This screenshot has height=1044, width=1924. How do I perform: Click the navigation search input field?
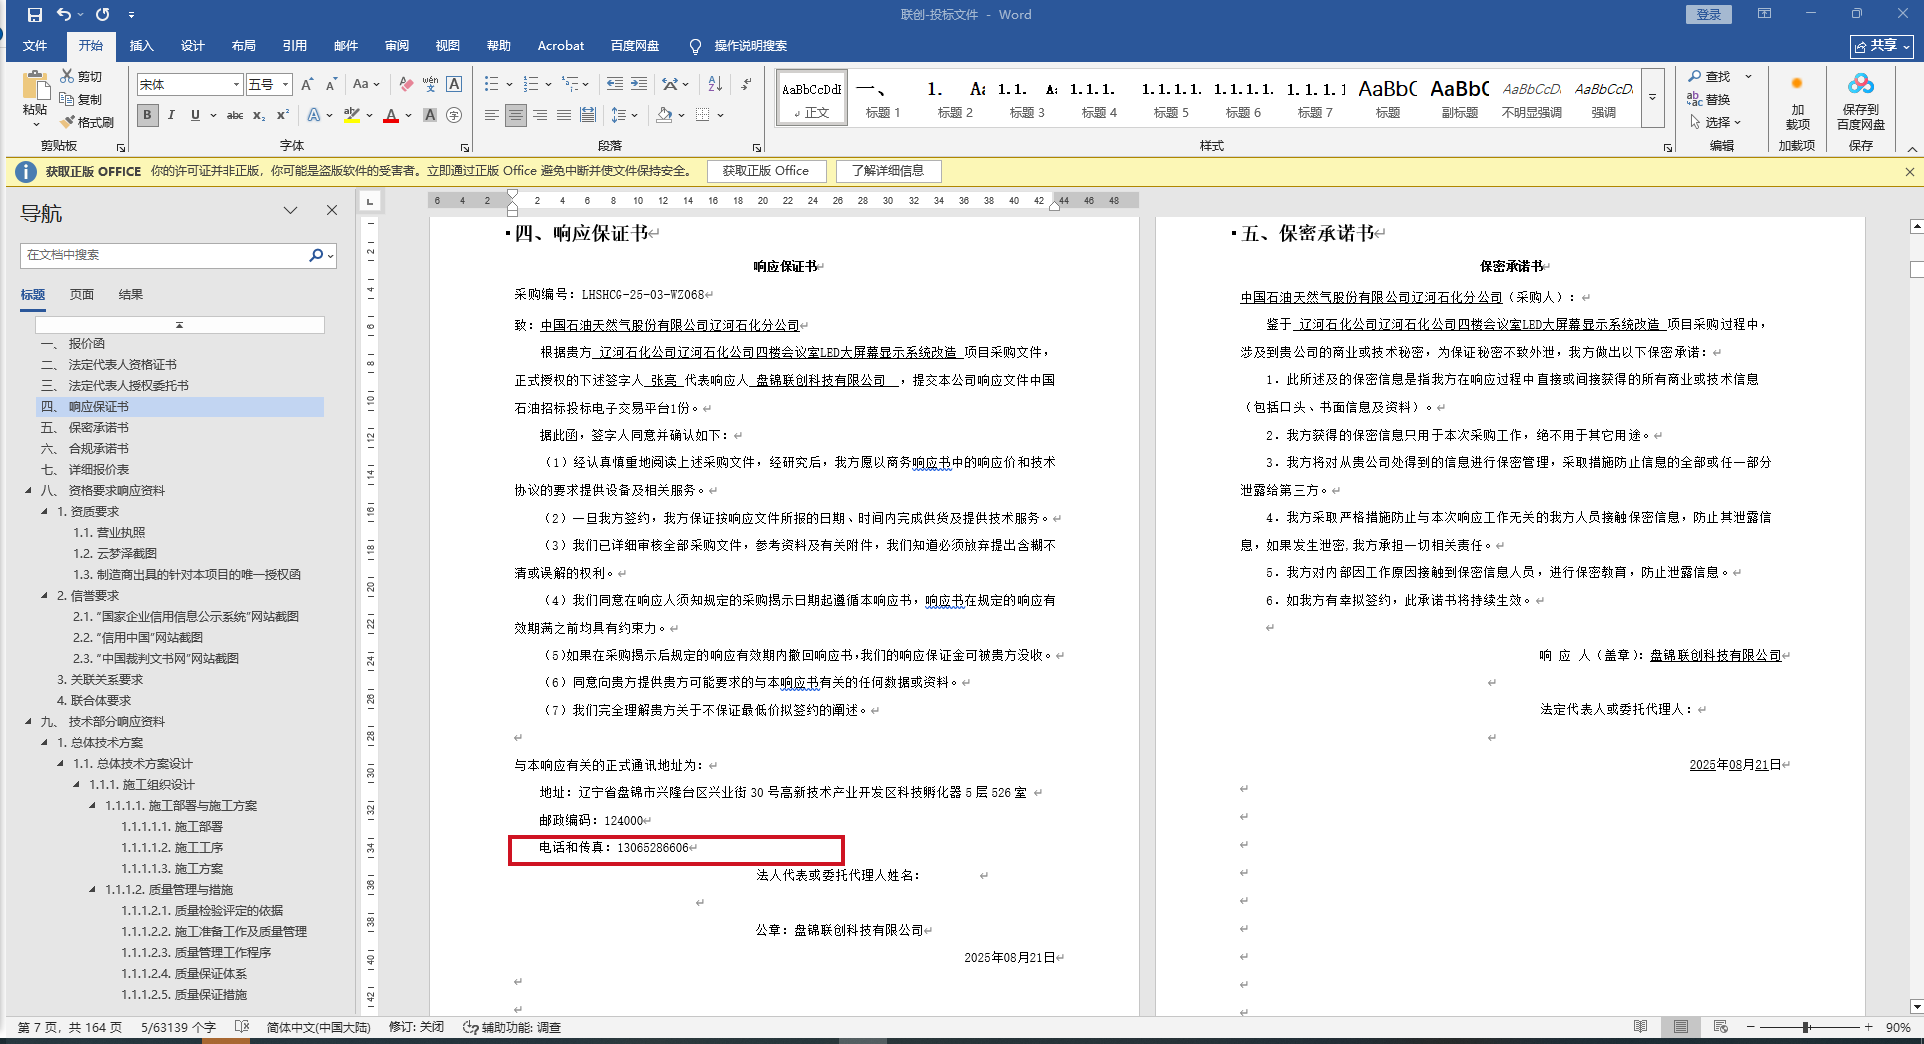coord(165,256)
